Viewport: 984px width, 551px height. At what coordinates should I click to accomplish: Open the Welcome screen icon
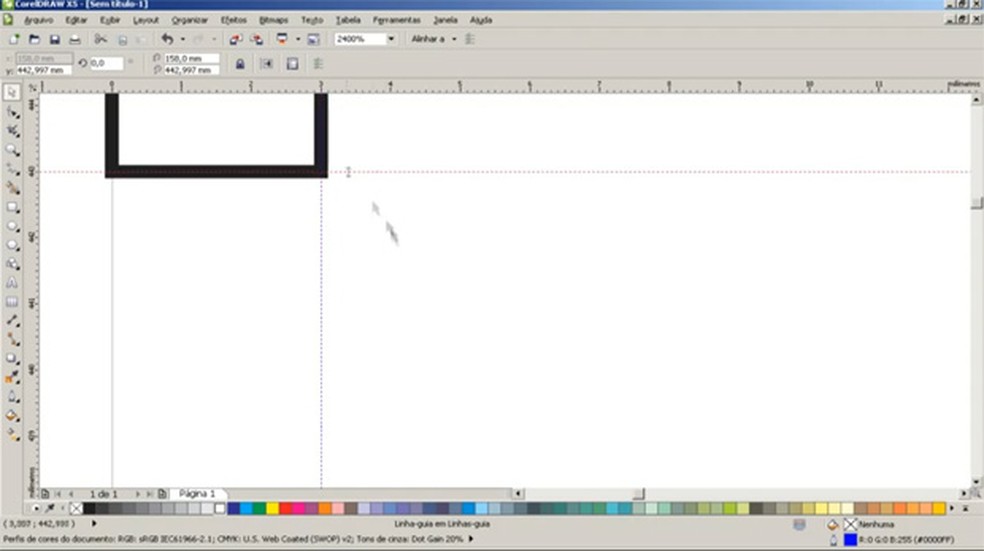(313, 40)
